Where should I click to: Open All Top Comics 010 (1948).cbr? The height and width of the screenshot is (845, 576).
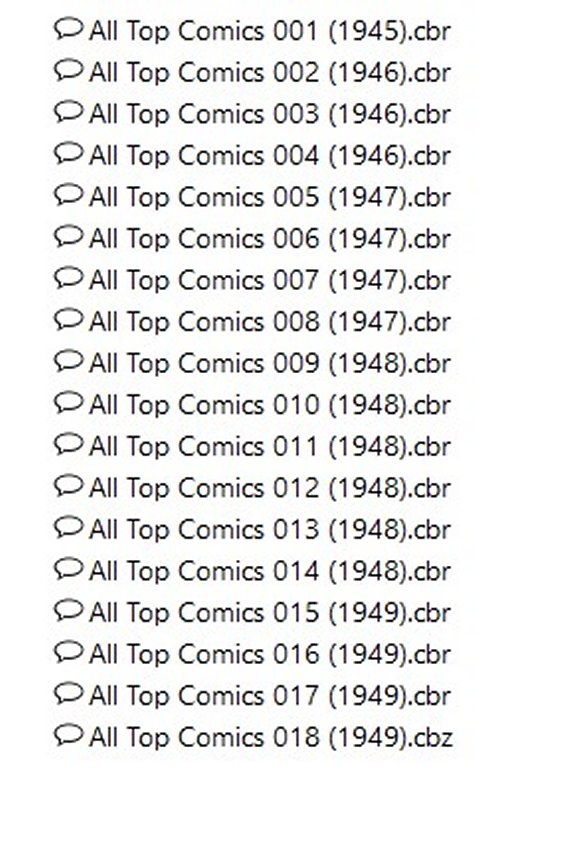(x=269, y=405)
